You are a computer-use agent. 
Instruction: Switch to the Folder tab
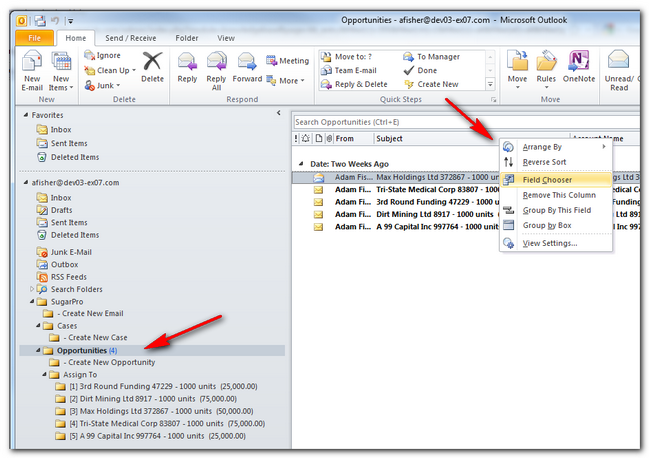pos(187,38)
